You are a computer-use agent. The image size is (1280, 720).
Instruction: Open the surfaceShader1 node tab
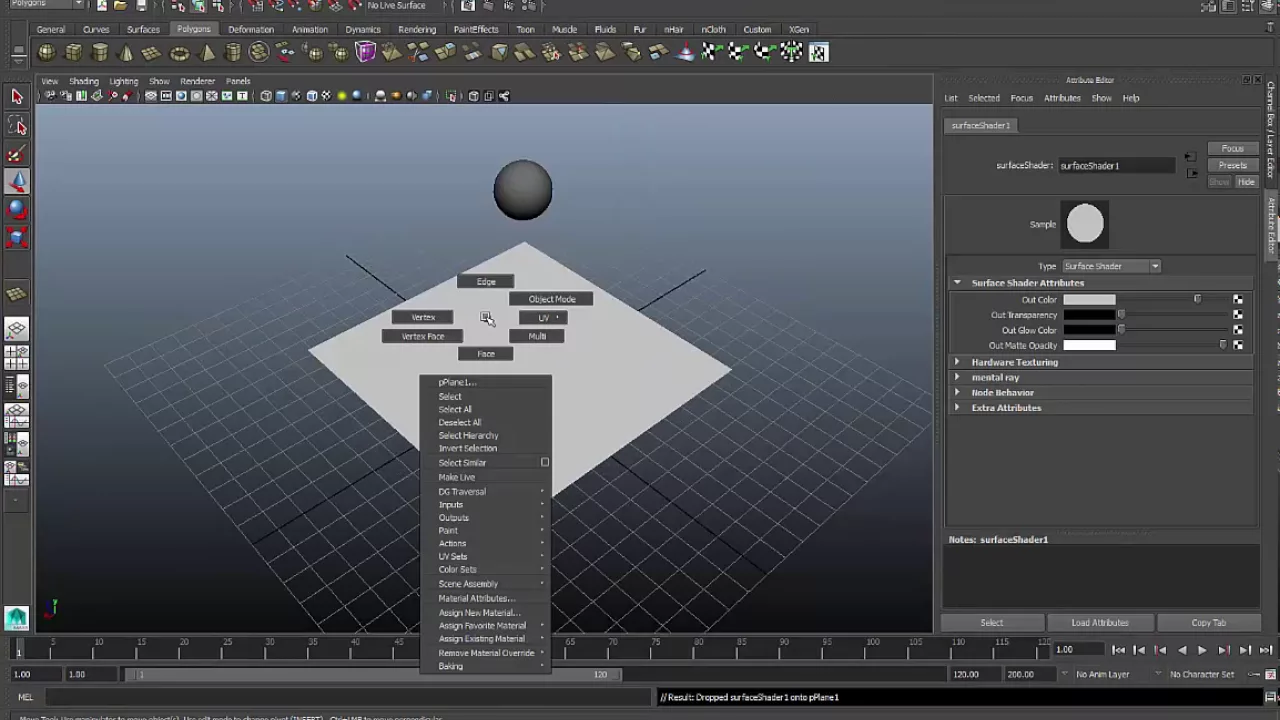click(981, 126)
